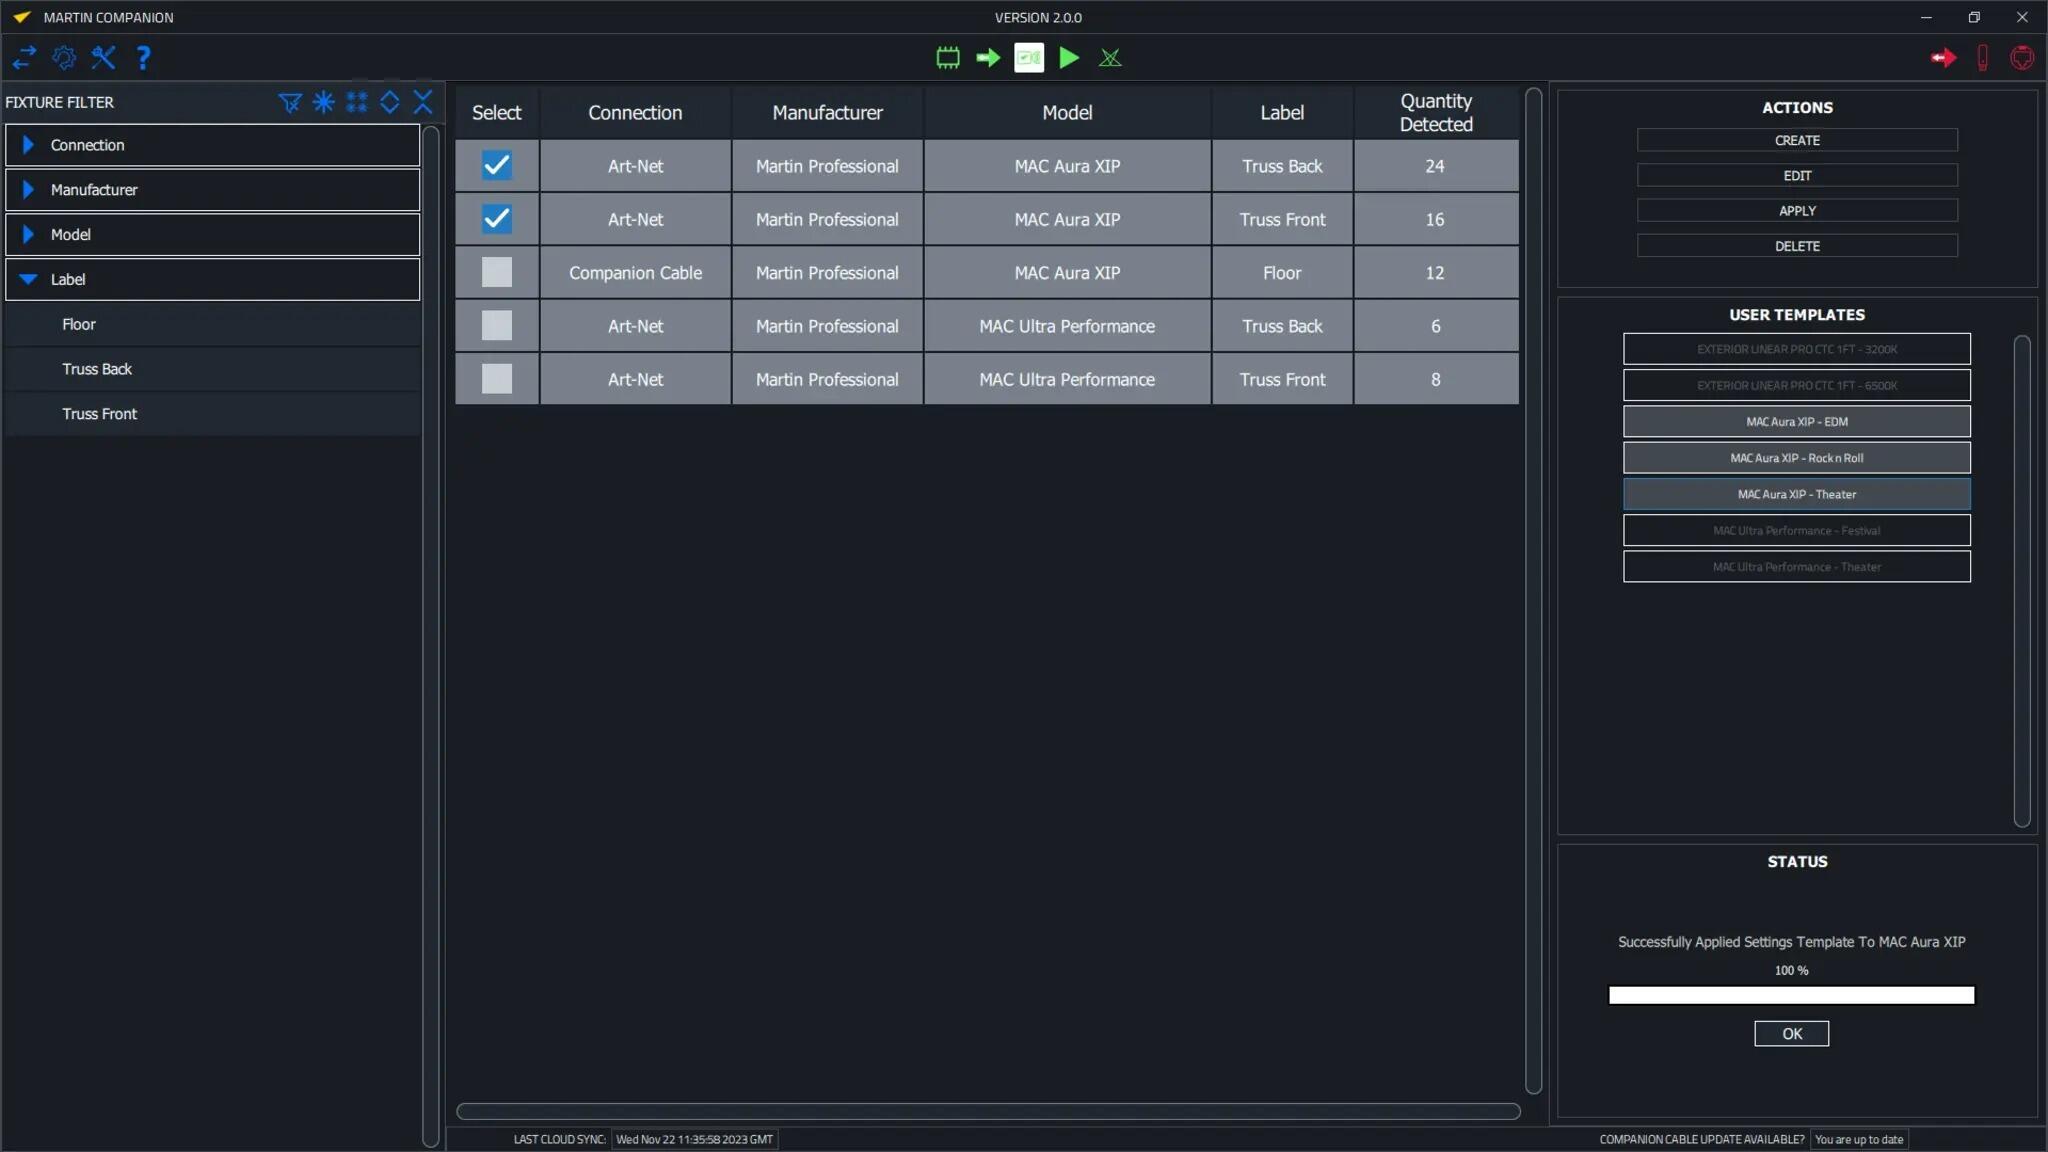
Task: Click the APPLY action button
Action: click(1797, 210)
